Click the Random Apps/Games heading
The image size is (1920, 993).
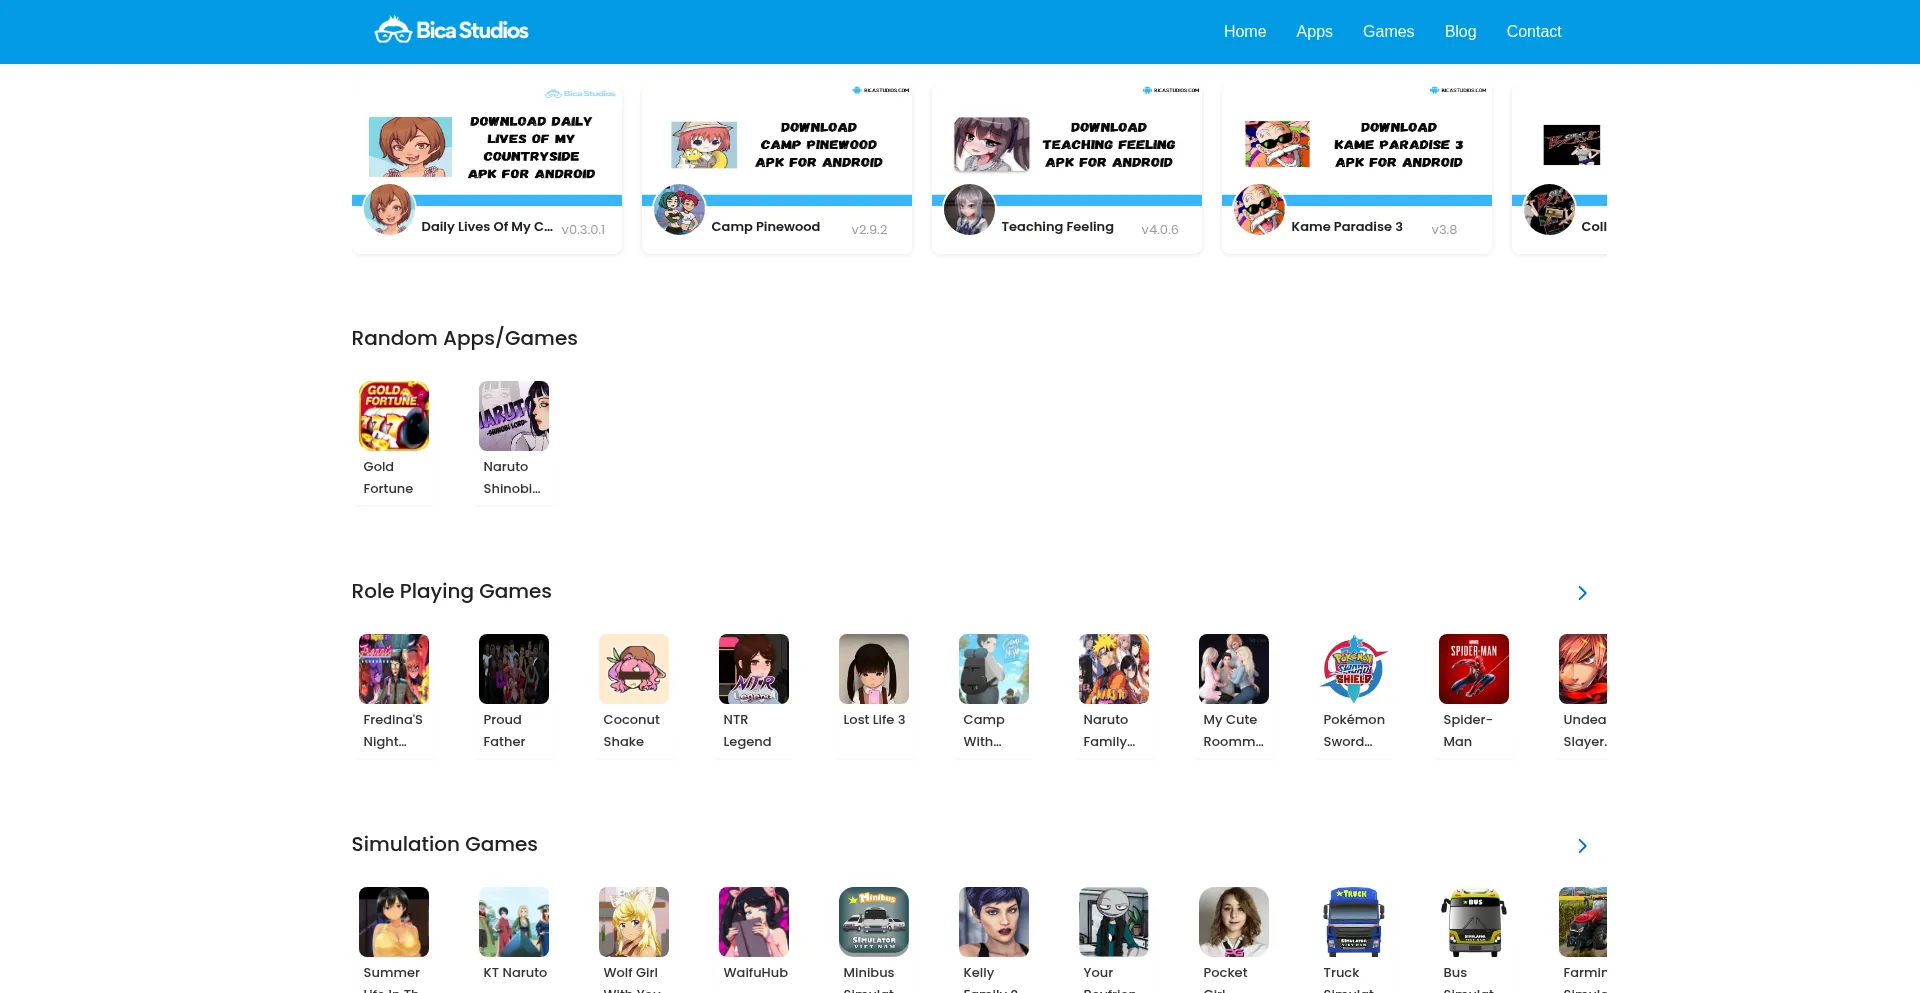464,338
